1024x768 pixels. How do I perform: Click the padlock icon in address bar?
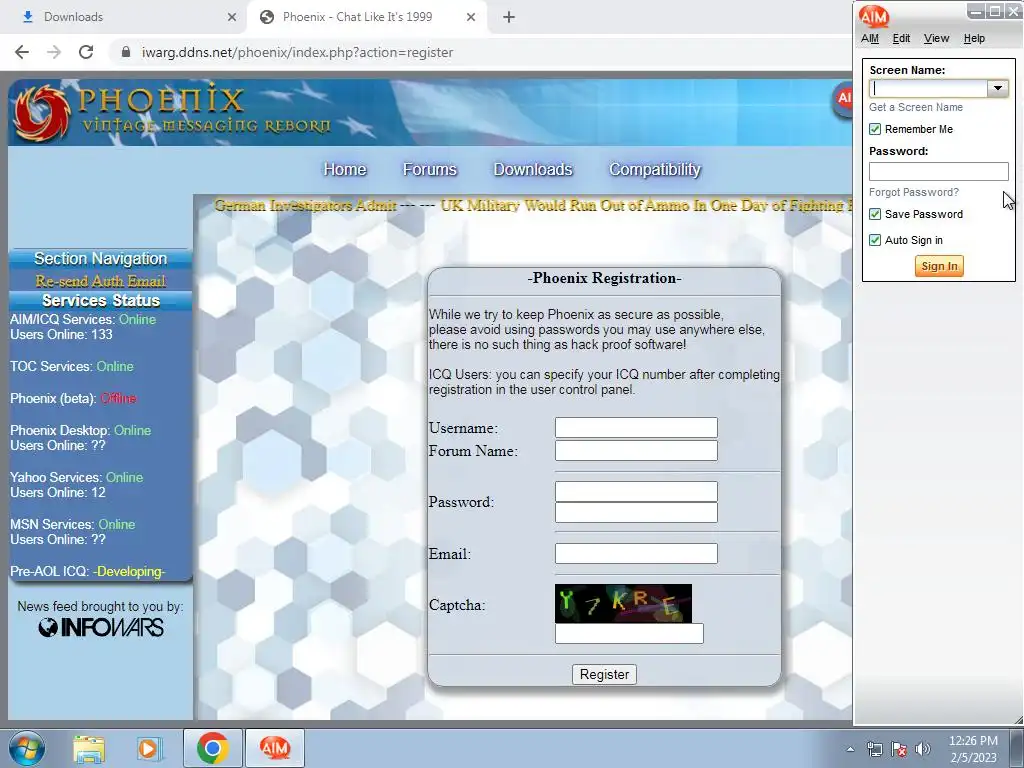[x=126, y=52]
